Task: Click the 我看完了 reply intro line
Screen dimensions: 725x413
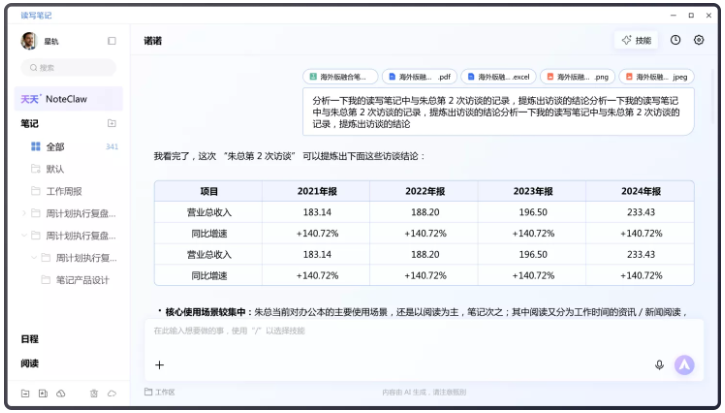Action: [x=289, y=156]
